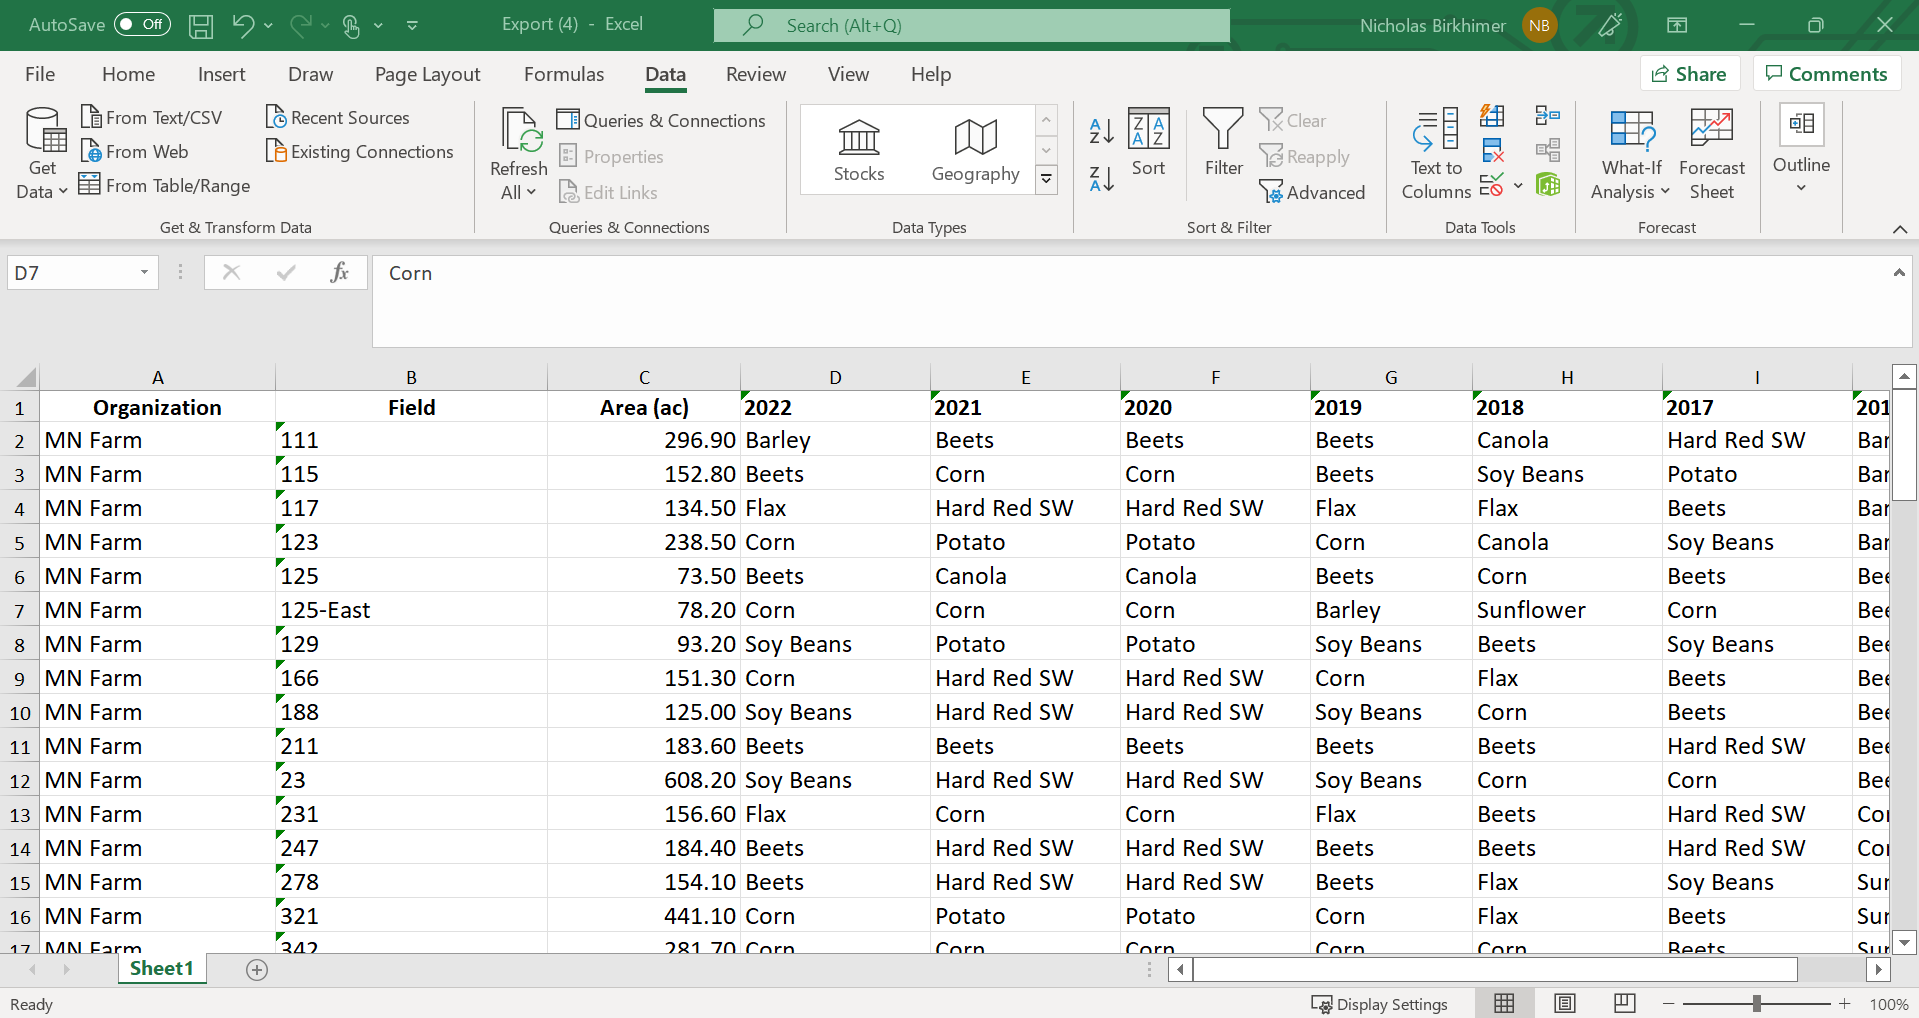Open the Sort dialog
This screenshot has height=1018, width=1919.
(1149, 143)
